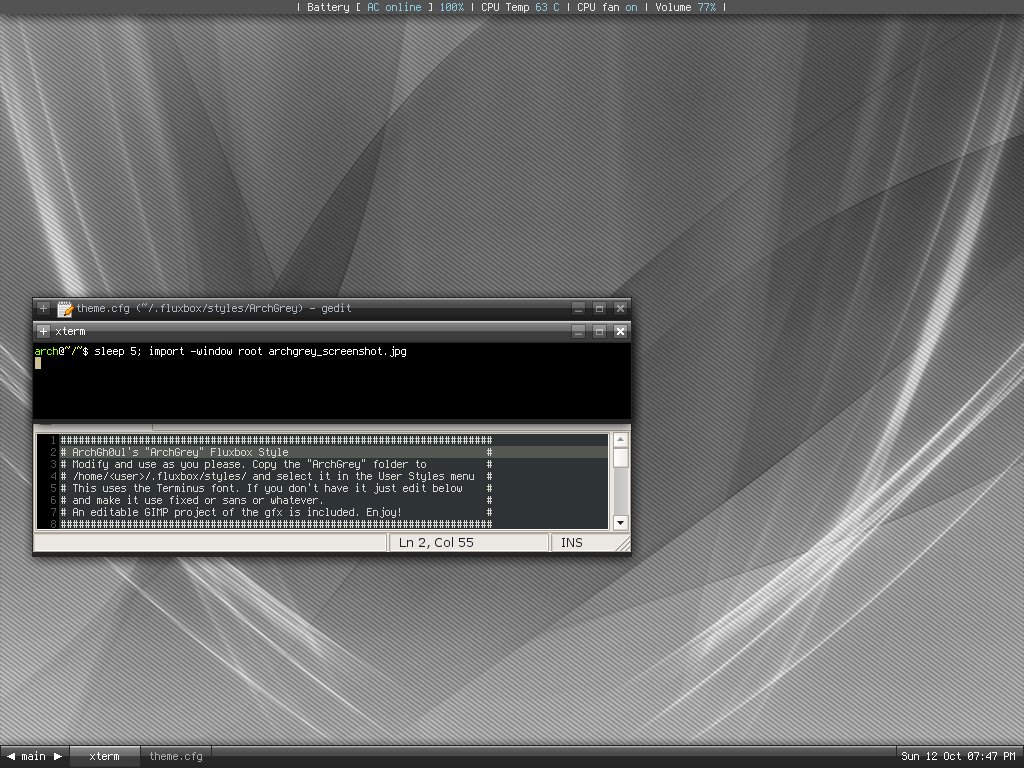Click the main workspace name in toolbar

point(33,756)
